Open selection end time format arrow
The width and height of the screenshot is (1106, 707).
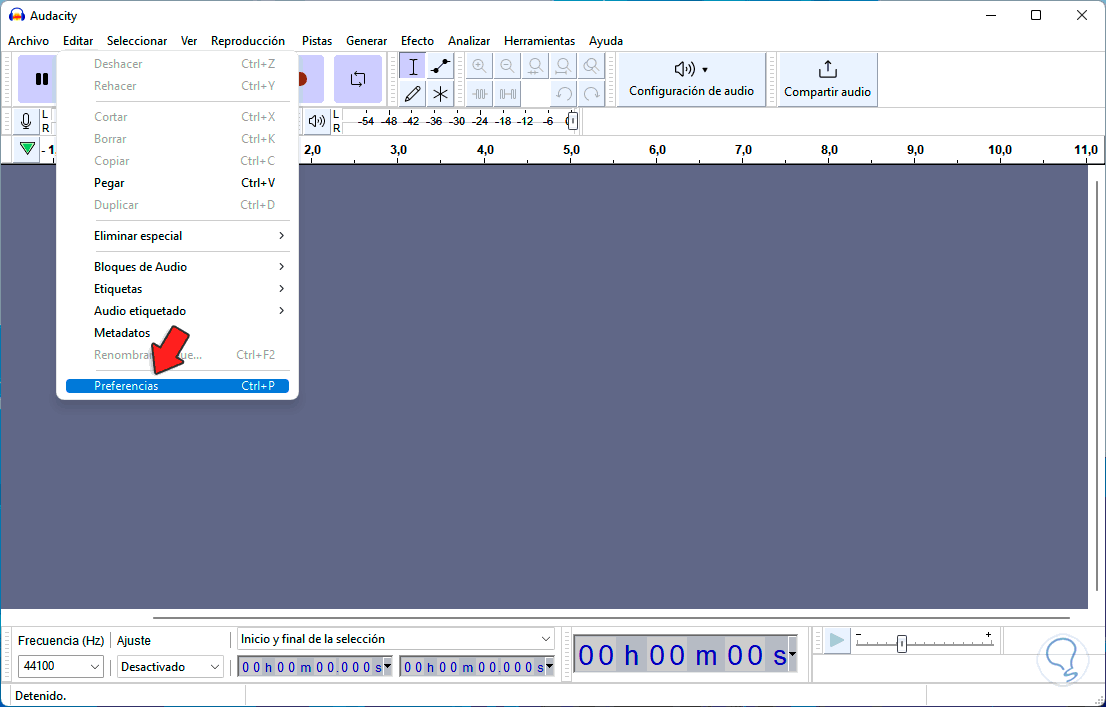click(550, 666)
